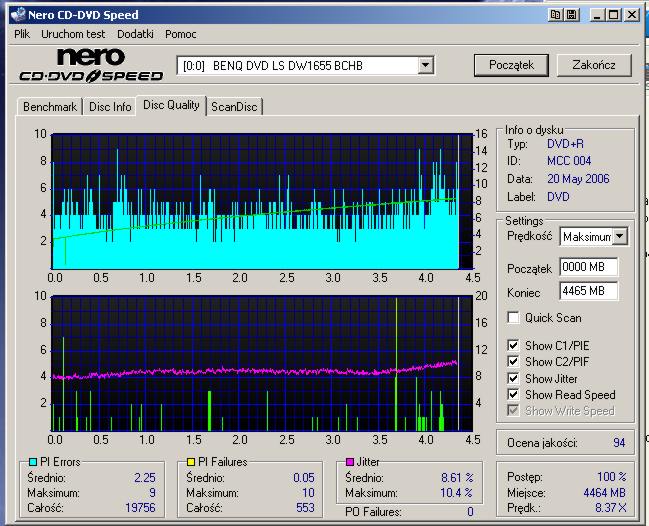This screenshot has height=526, width=649.
Task: Uncheck Show C1/PIE option
Action: coord(513,345)
